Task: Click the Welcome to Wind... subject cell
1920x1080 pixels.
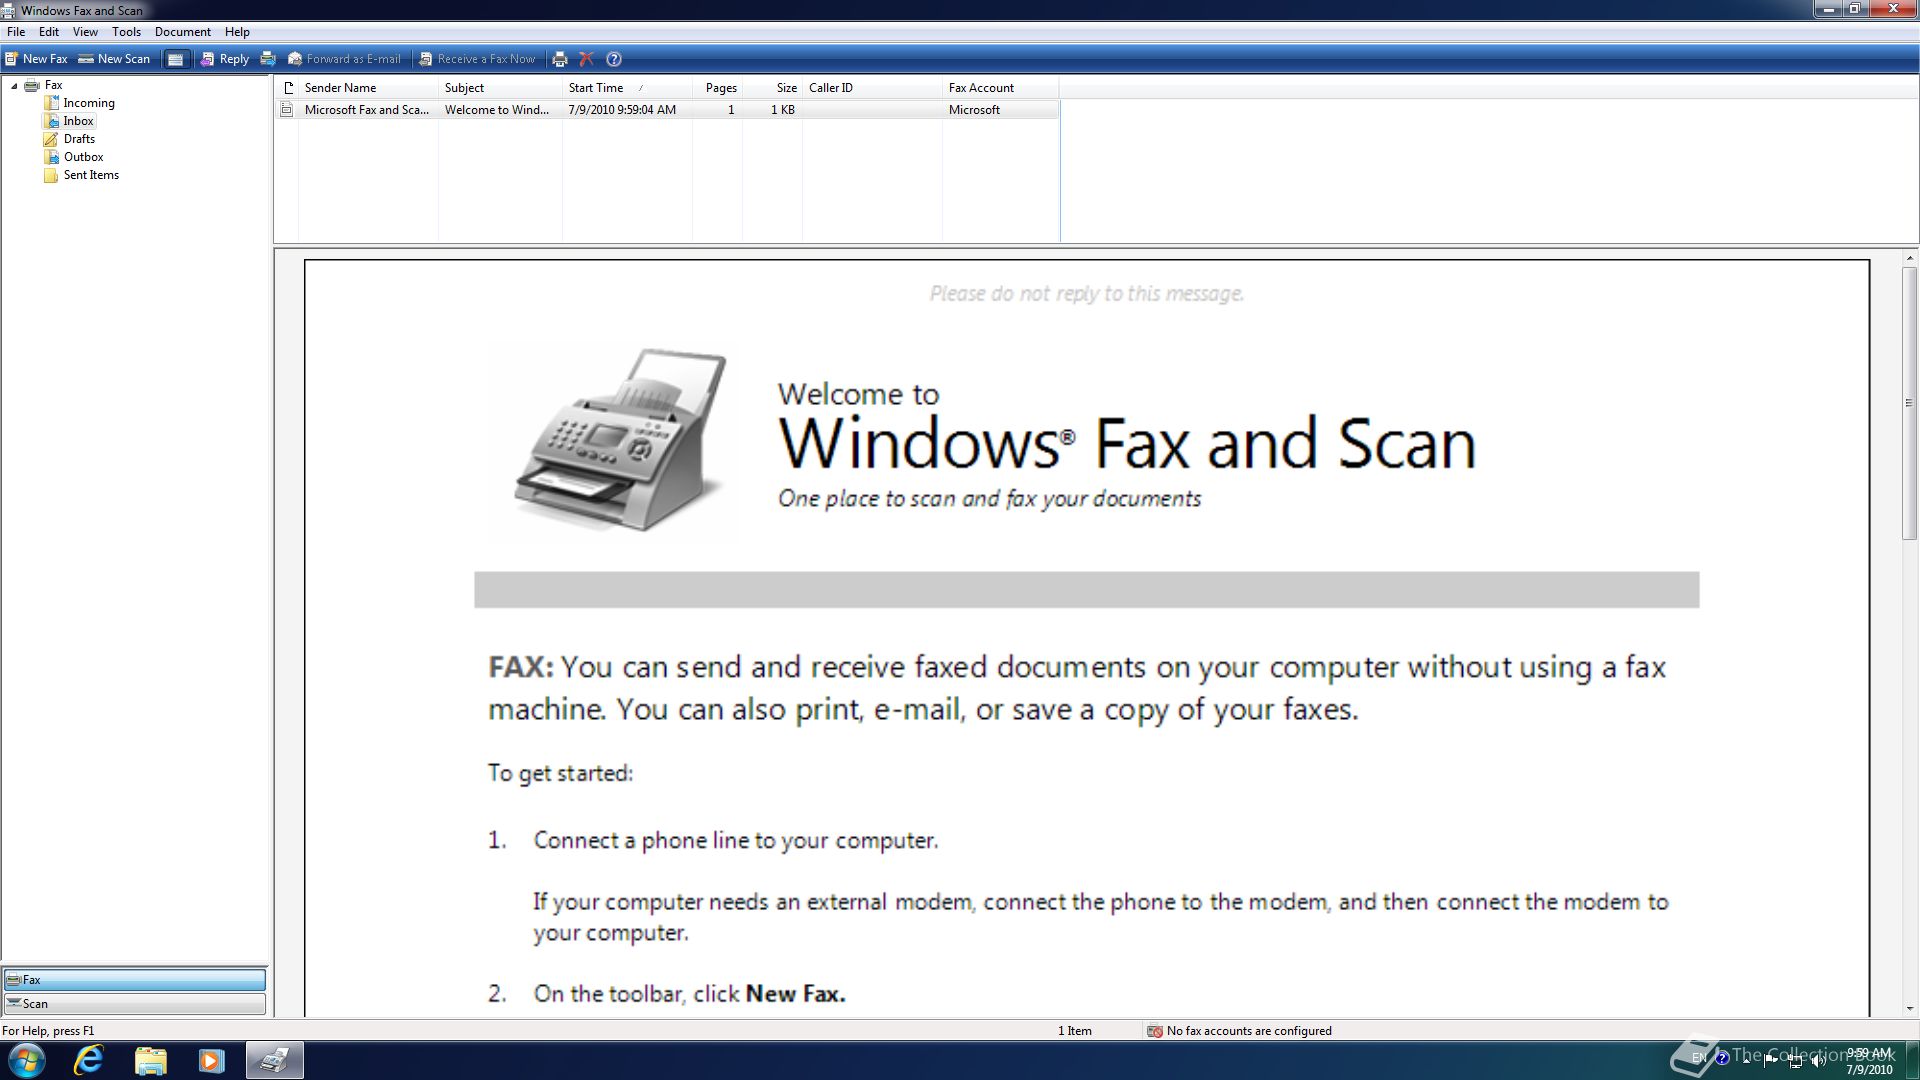Action: point(497,110)
